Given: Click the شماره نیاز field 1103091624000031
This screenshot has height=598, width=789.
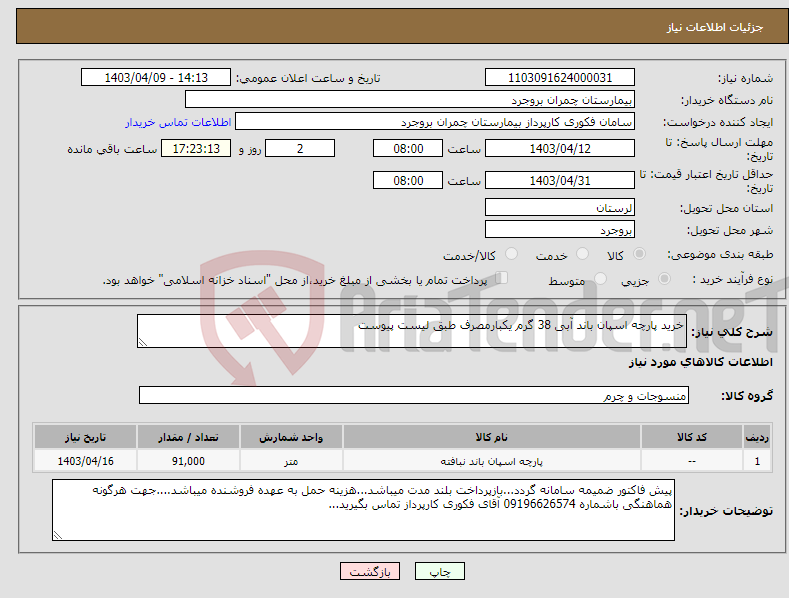Looking at the screenshot, I should click(560, 78).
